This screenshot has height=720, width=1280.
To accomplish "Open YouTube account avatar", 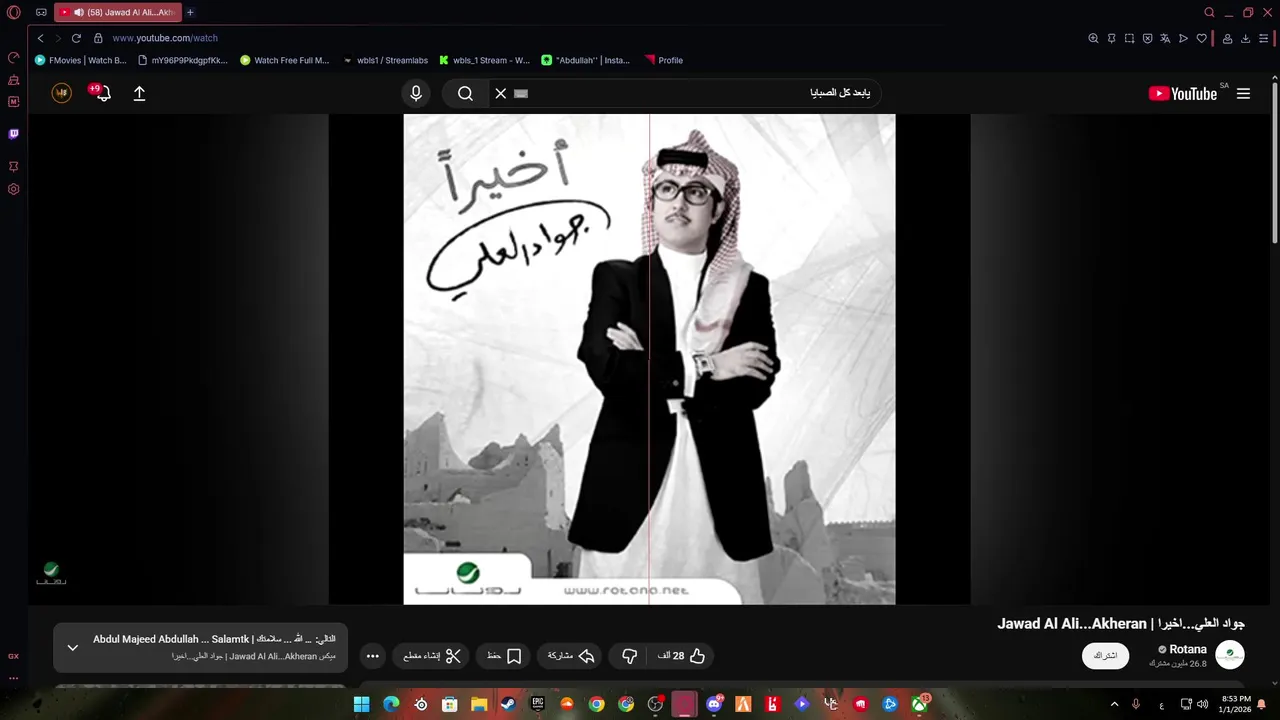I will [x=62, y=93].
